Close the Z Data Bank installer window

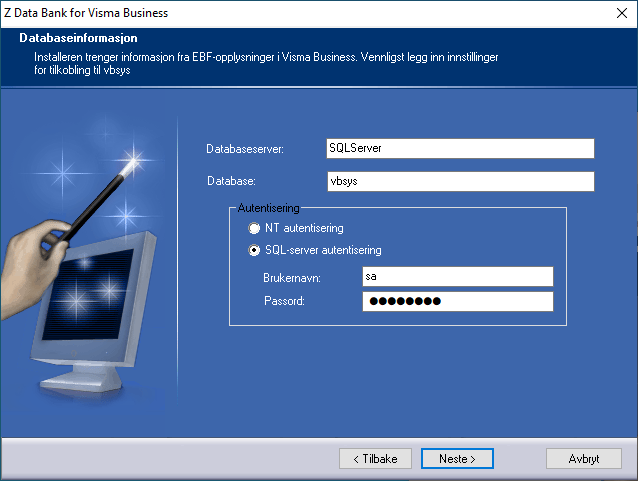click(619, 13)
